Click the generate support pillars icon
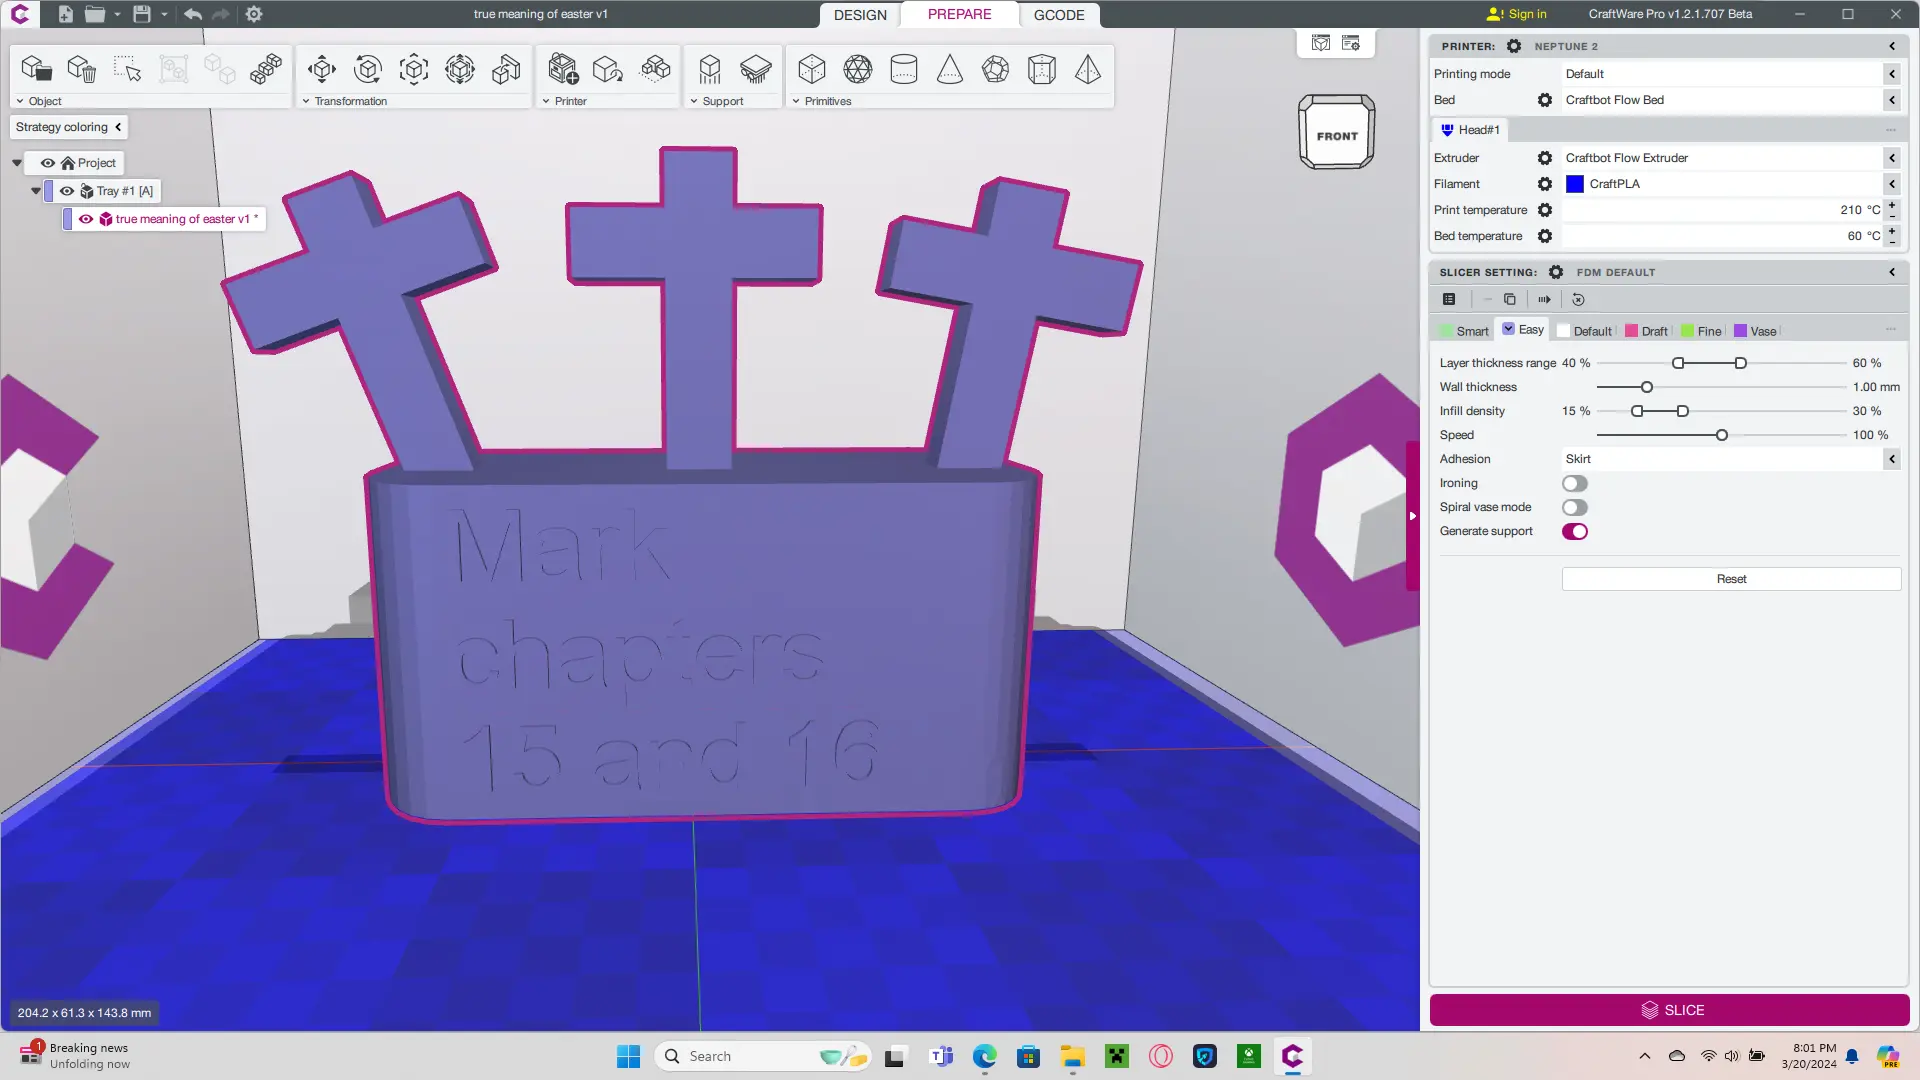This screenshot has width=1920, height=1080. [710, 69]
